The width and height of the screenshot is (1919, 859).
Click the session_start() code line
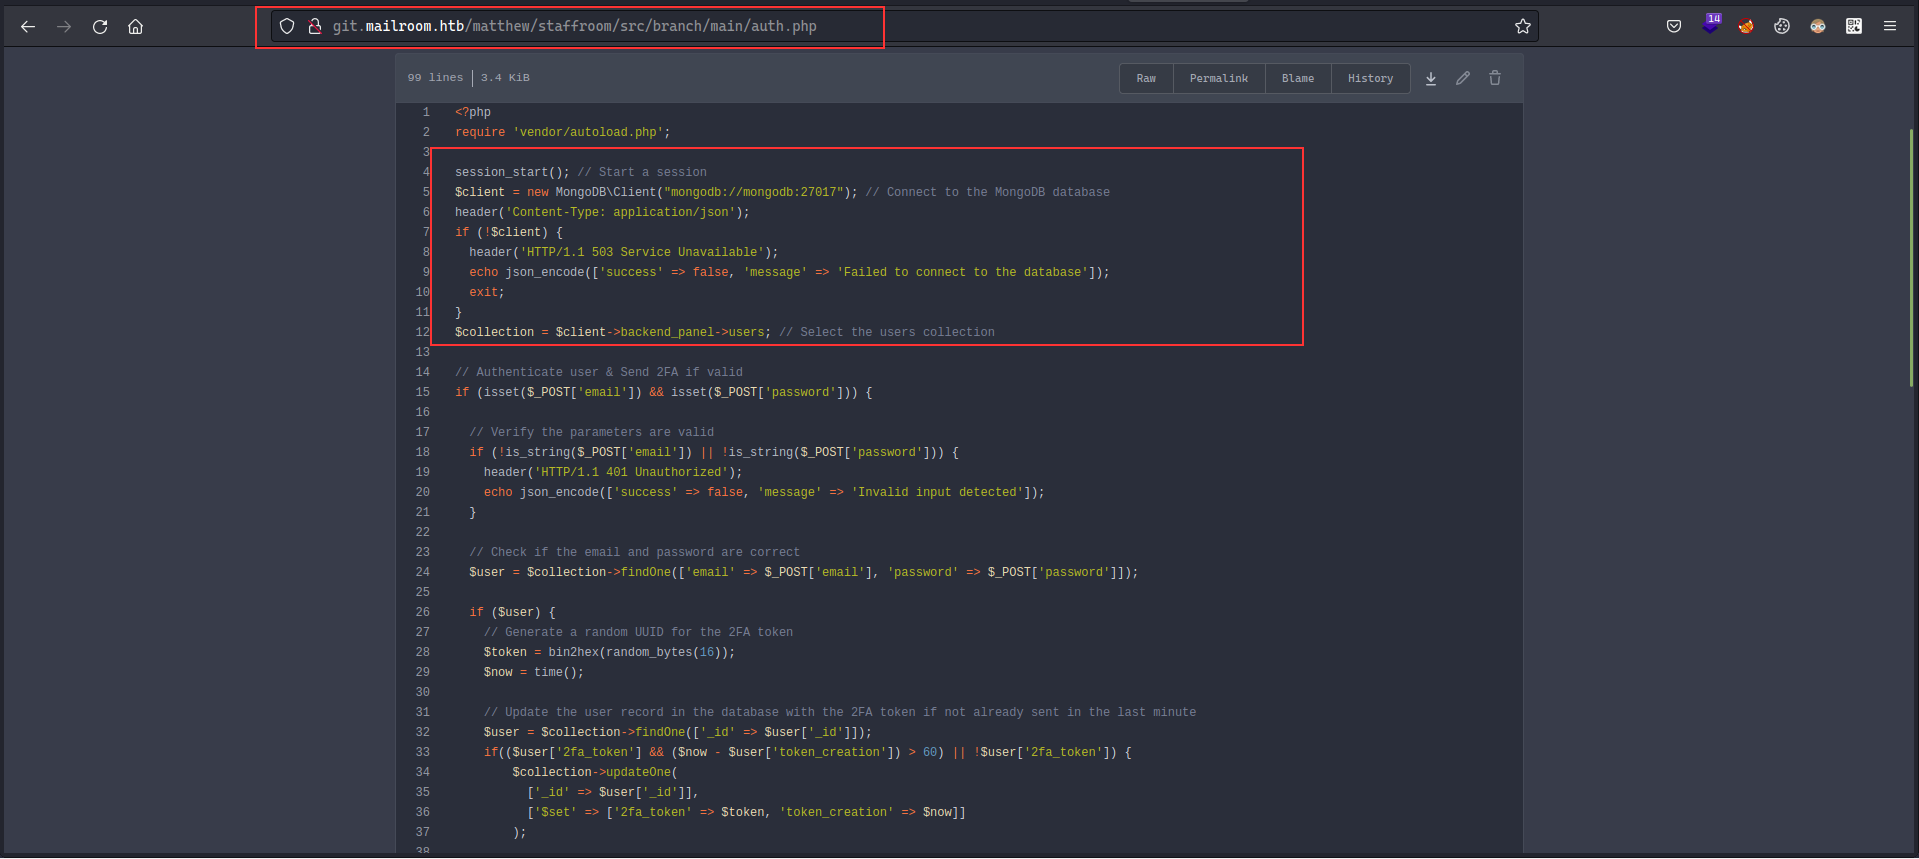(581, 172)
